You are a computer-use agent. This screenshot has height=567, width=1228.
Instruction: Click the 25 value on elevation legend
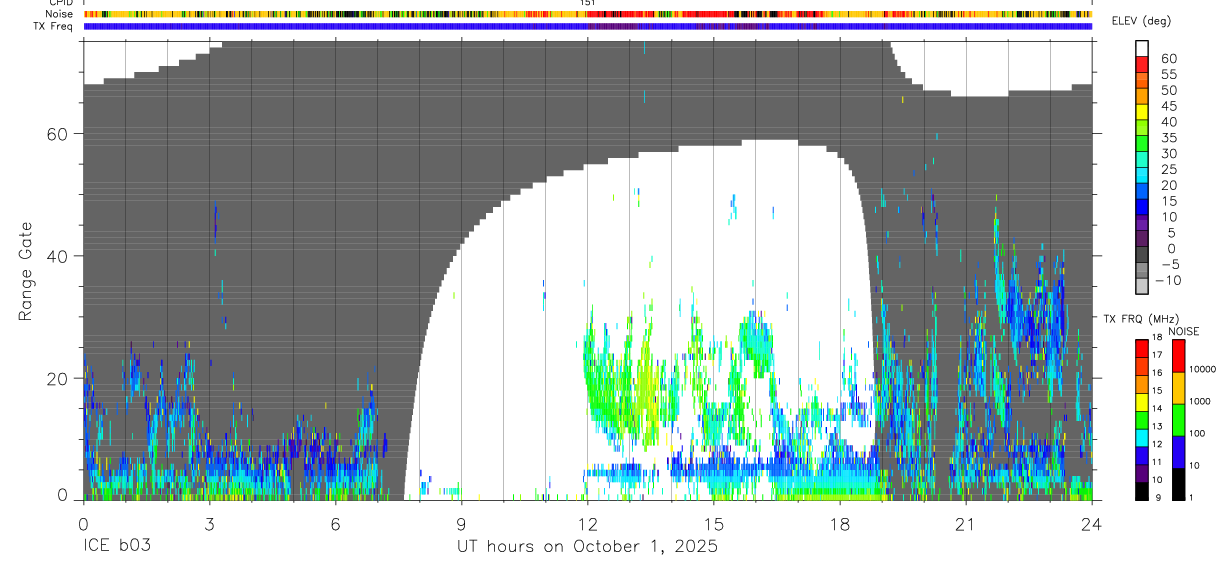click(x=1168, y=170)
